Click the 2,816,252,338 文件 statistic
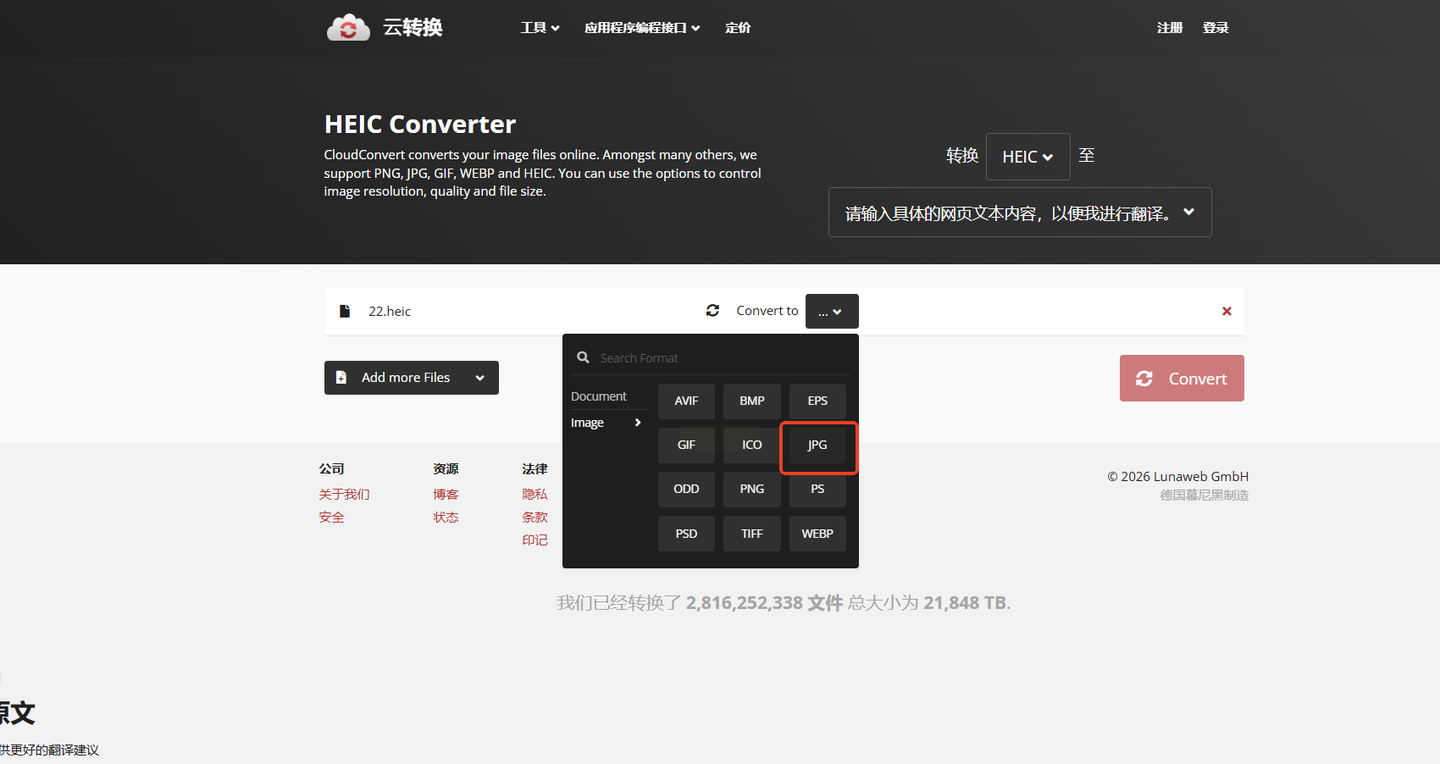The height and width of the screenshot is (764, 1440). (x=765, y=603)
